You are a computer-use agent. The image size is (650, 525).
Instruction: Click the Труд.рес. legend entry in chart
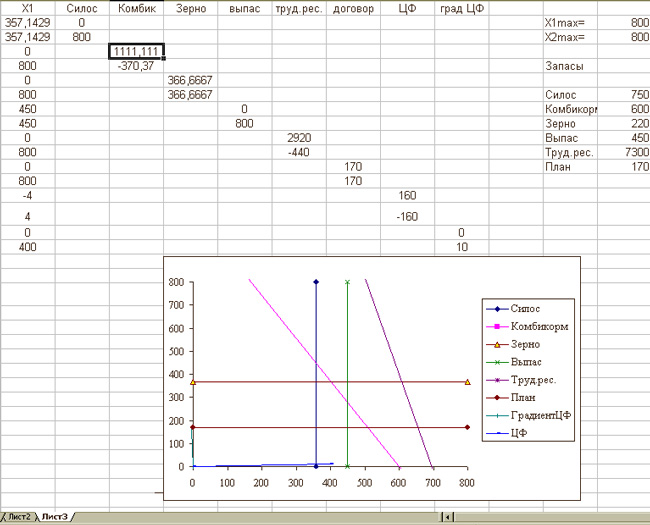521,380
